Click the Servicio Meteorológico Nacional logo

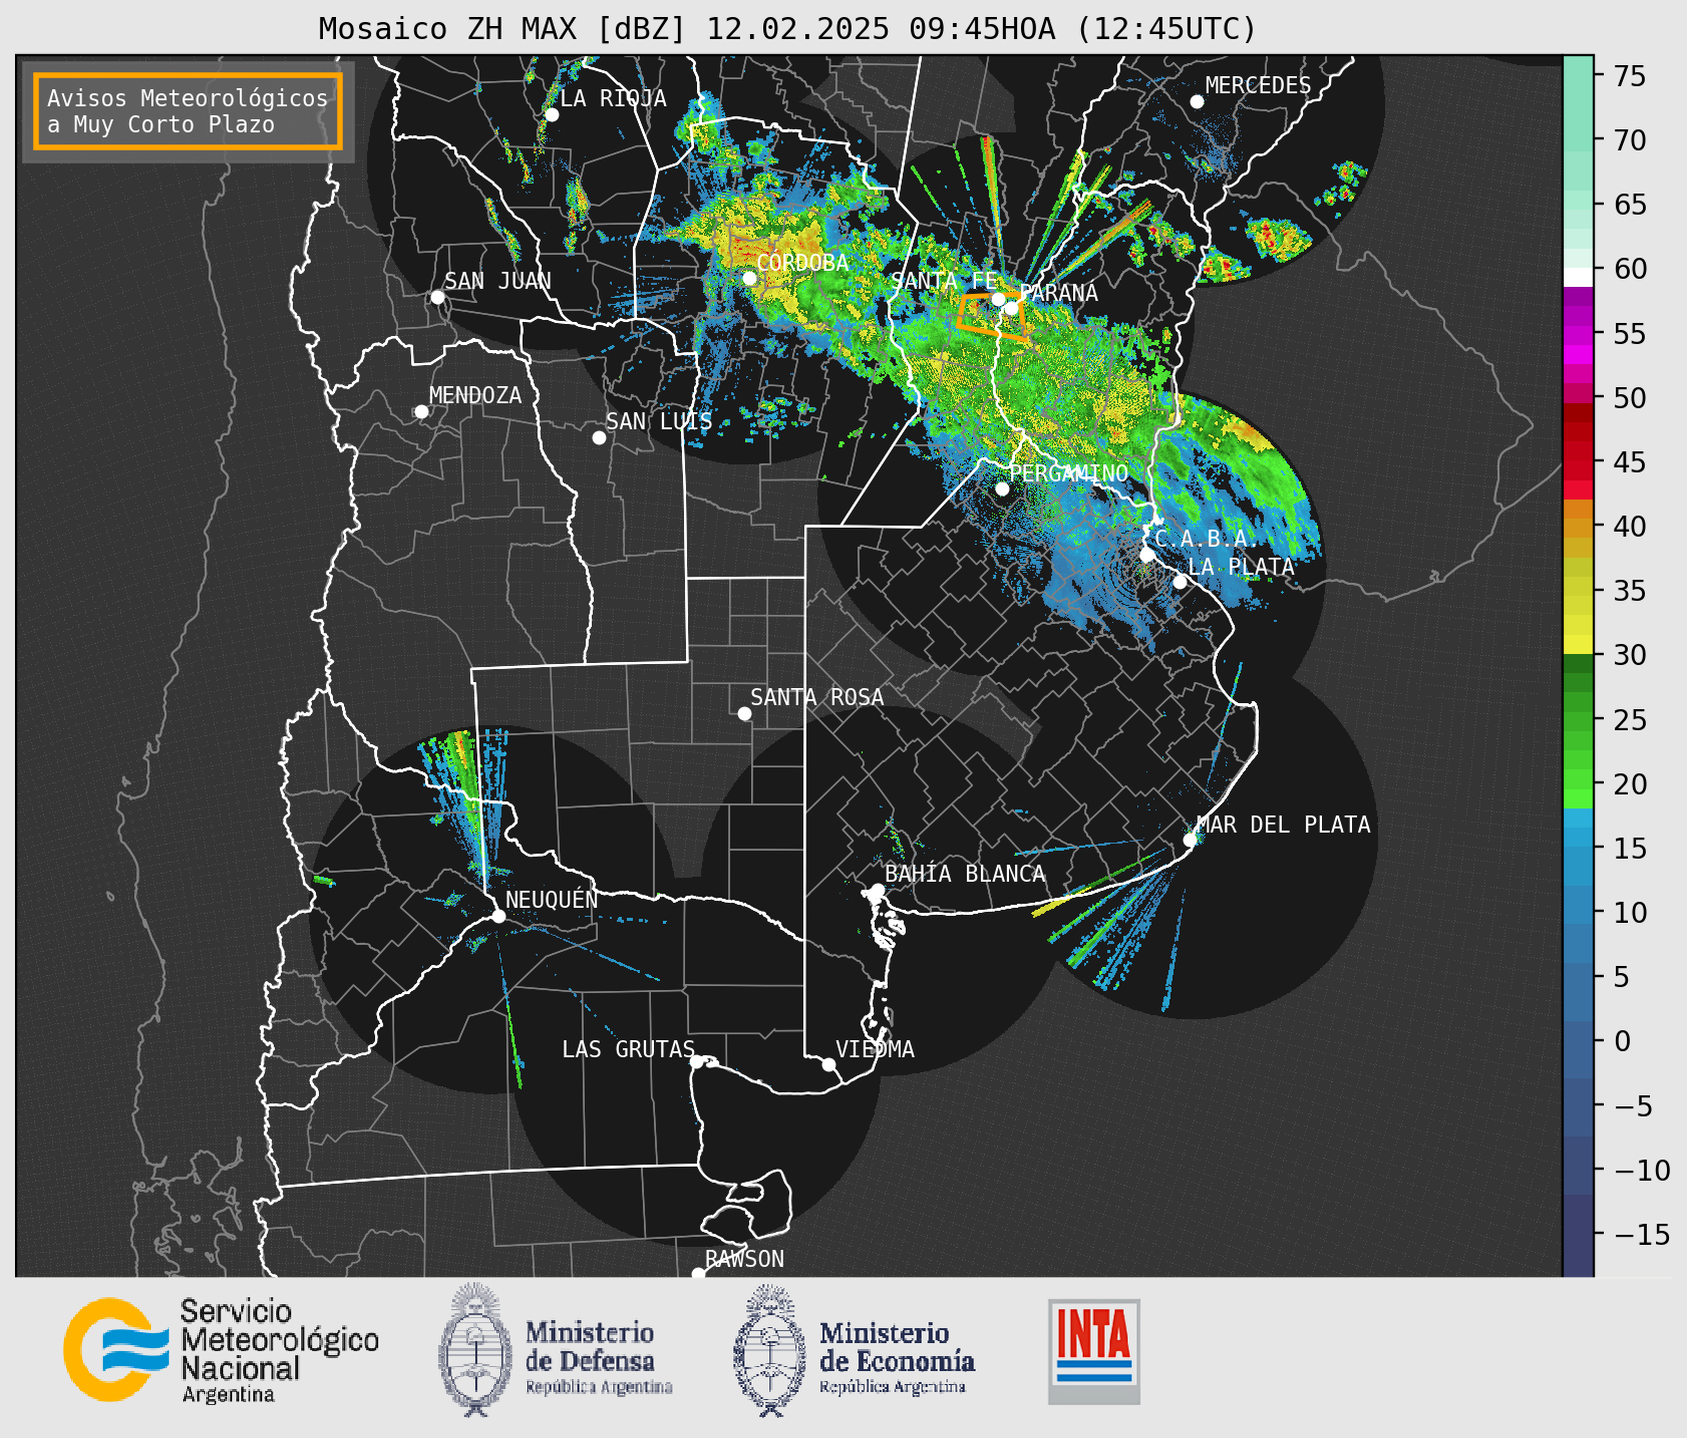point(116,1349)
